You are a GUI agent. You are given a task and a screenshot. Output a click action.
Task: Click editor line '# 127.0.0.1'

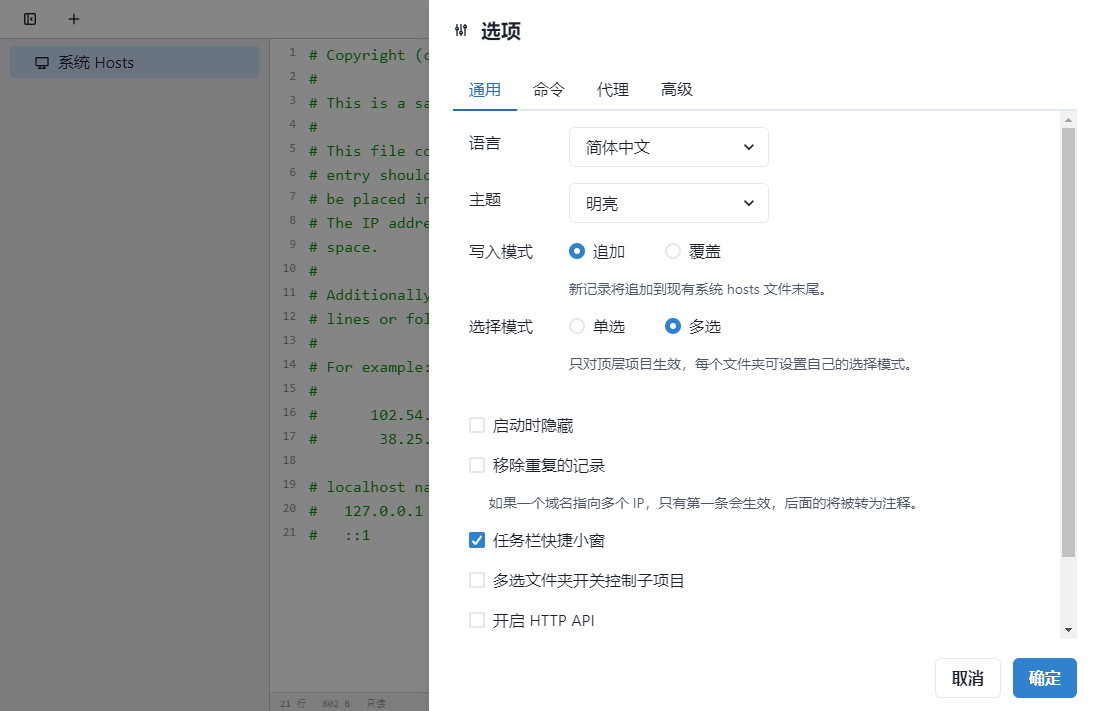[x=366, y=511]
